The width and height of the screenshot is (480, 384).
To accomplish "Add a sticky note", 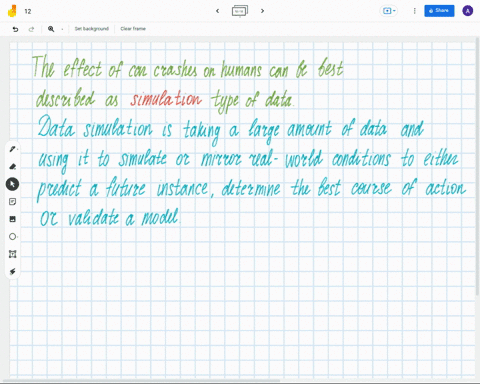I will pos(13,202).
